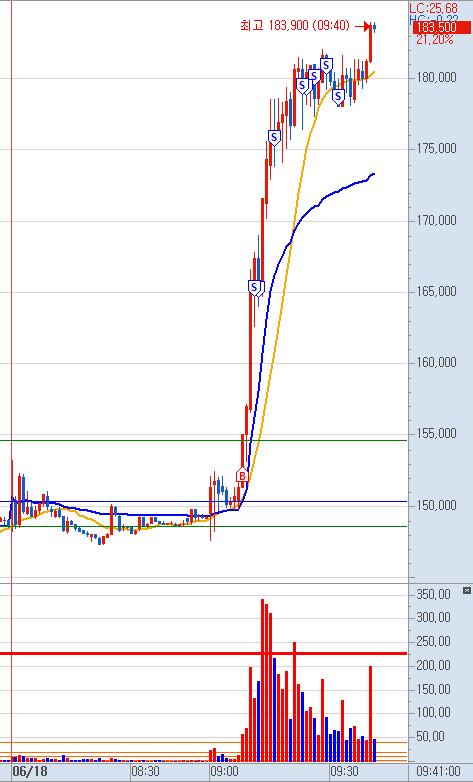The width and height of the screenshot is (473, 782).
Task: Click the 180,000 price axis label
Action: 437,77
